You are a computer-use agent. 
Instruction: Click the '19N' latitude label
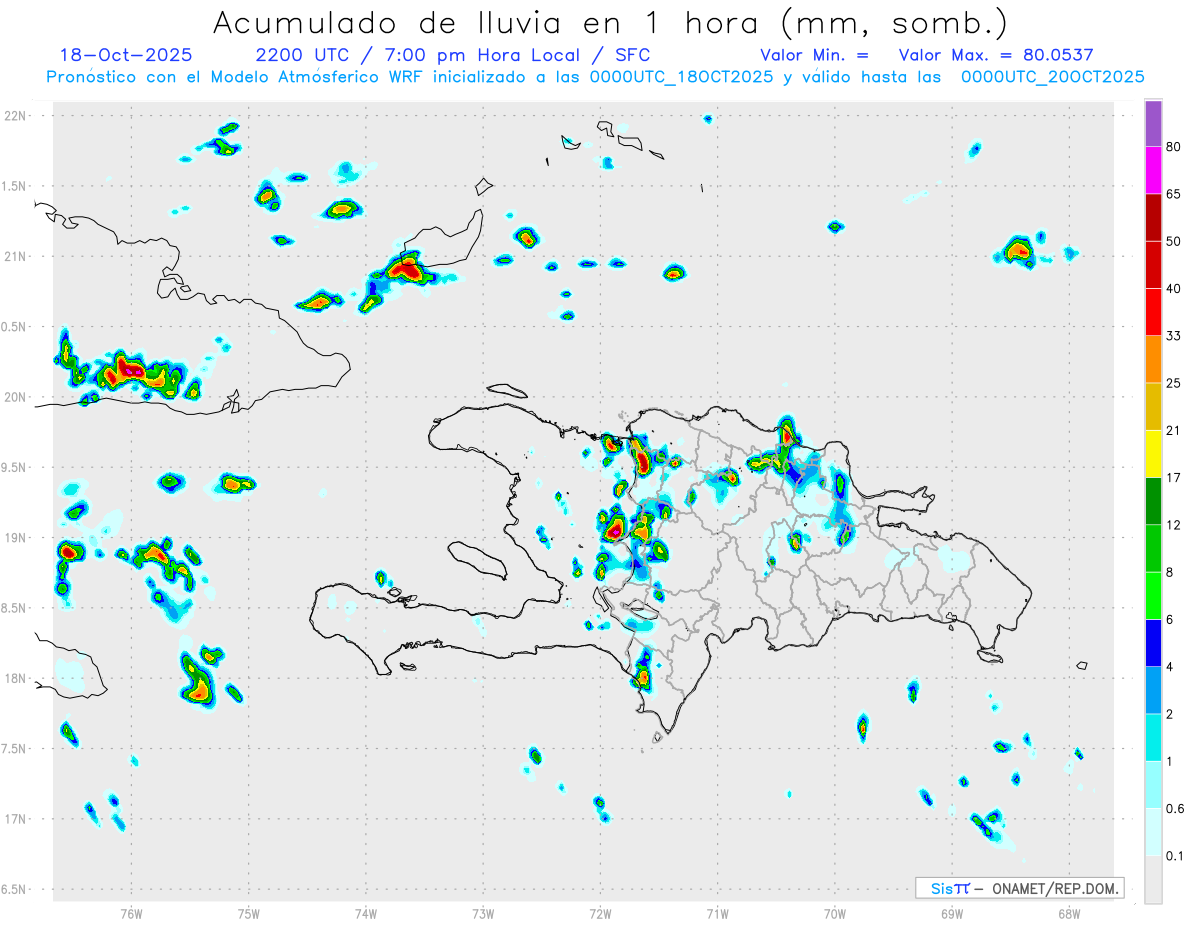tap(16, 538)
